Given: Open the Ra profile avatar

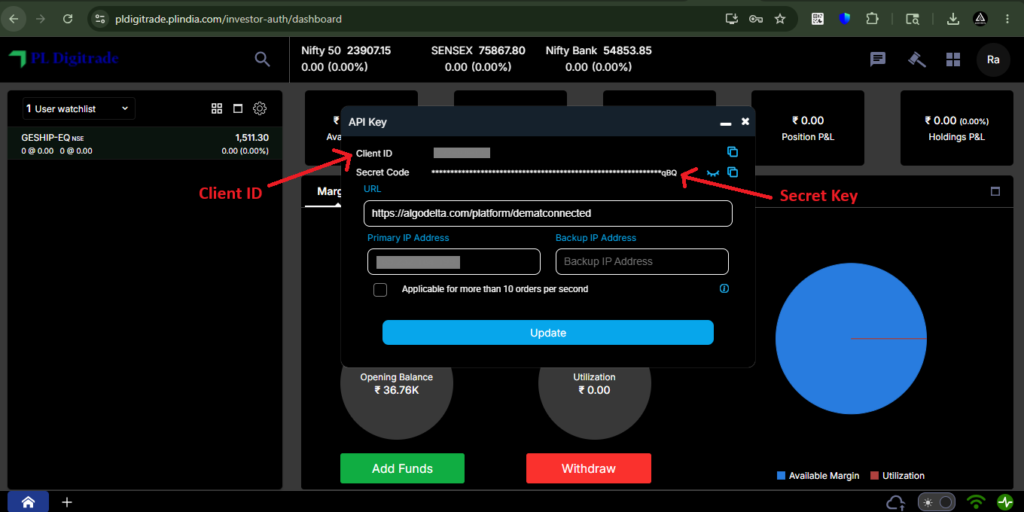Looking at the screenshot, I should tap(993, 59).
